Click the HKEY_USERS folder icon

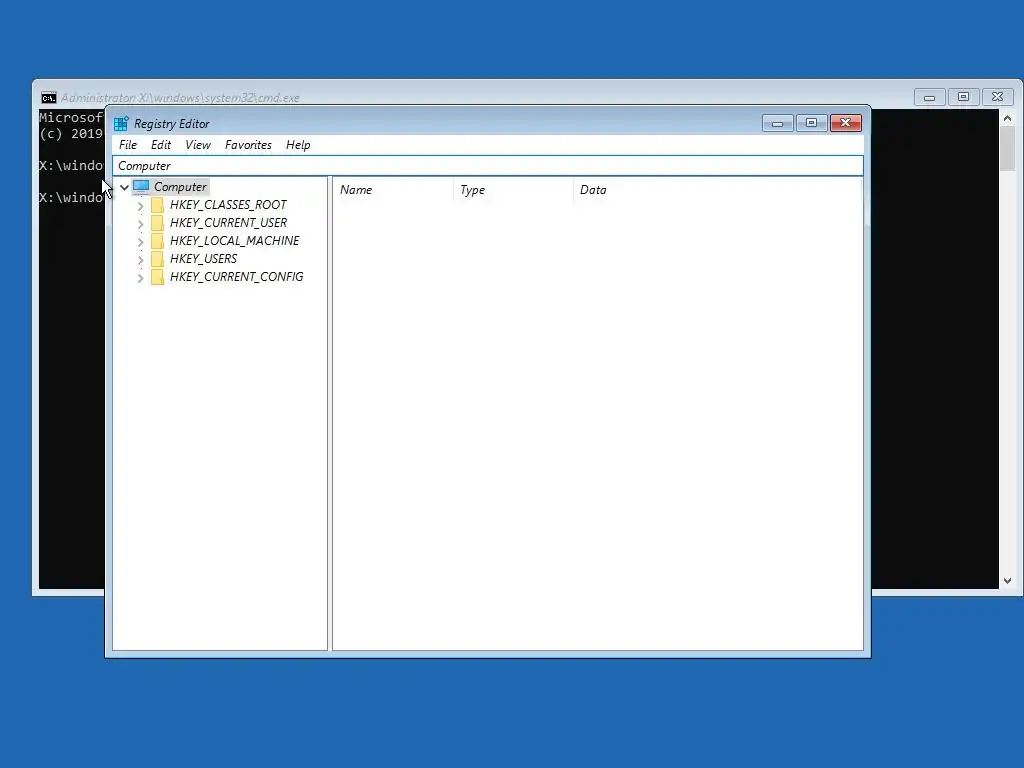[157, 259]
